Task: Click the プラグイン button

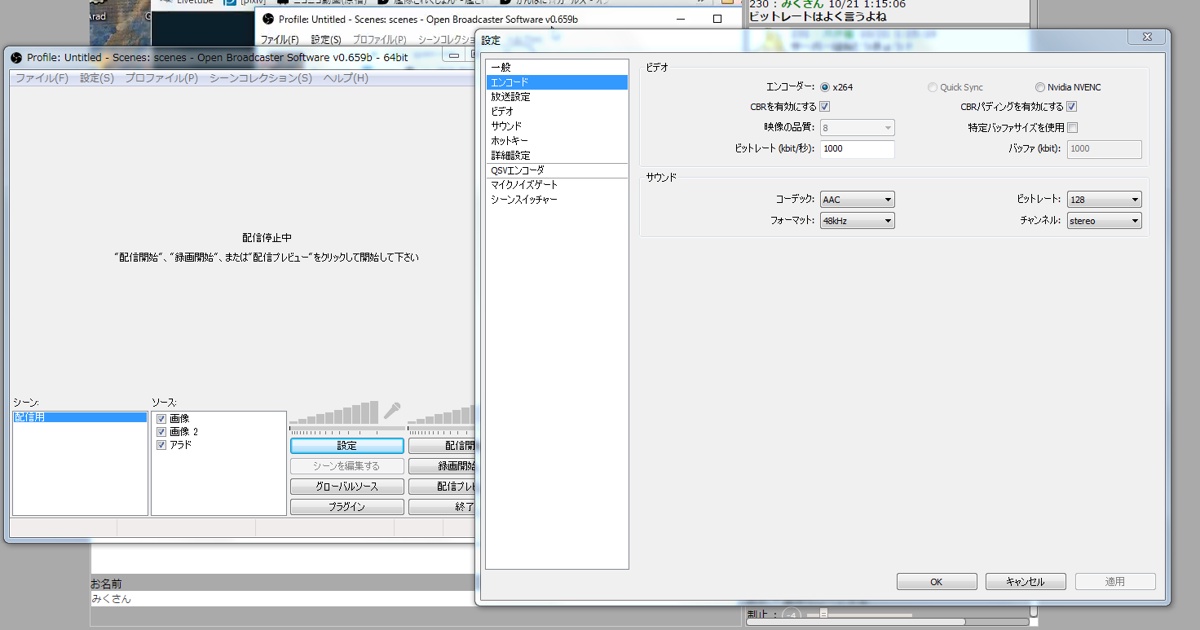Action: [x=347, y=507]
